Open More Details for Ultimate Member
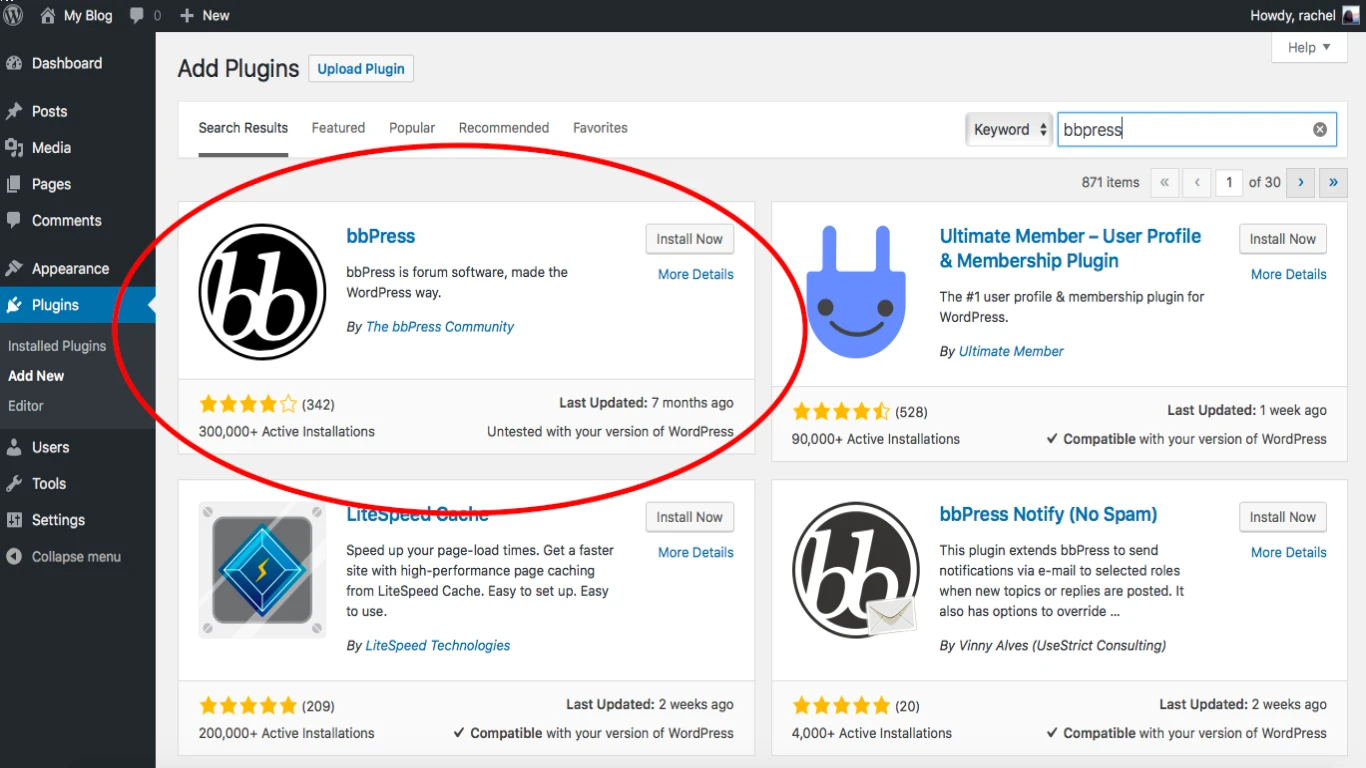The image size is (1366, 768). [x=1289, y=274]
